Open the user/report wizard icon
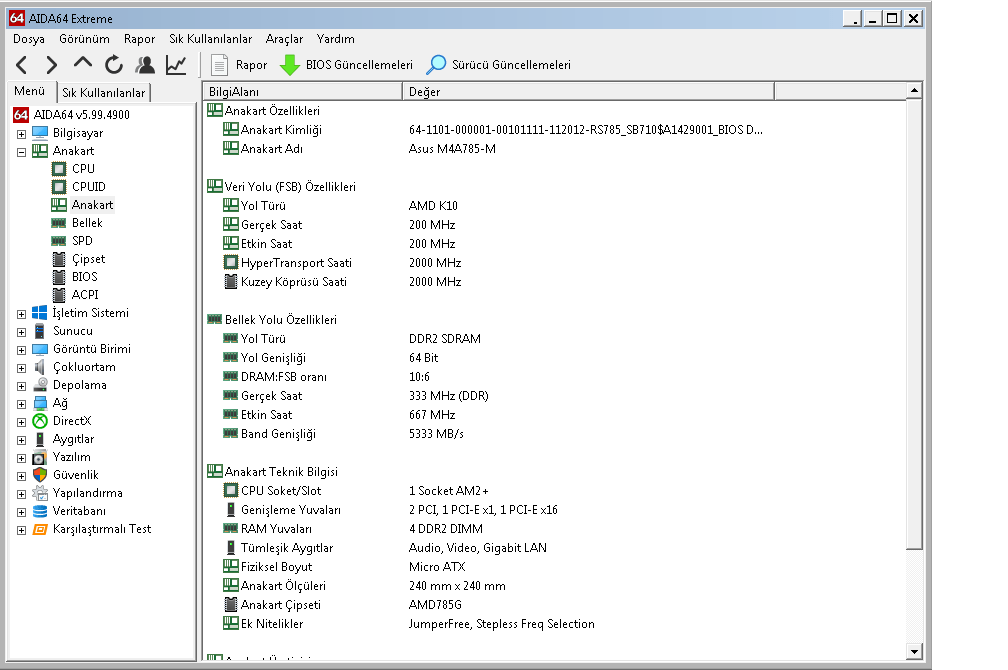1008x670 pixels. (145, 65)
